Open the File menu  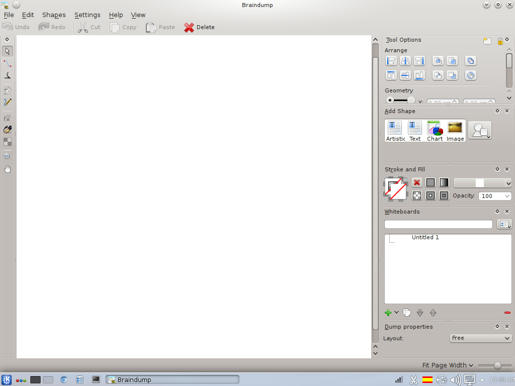point(9,15)
